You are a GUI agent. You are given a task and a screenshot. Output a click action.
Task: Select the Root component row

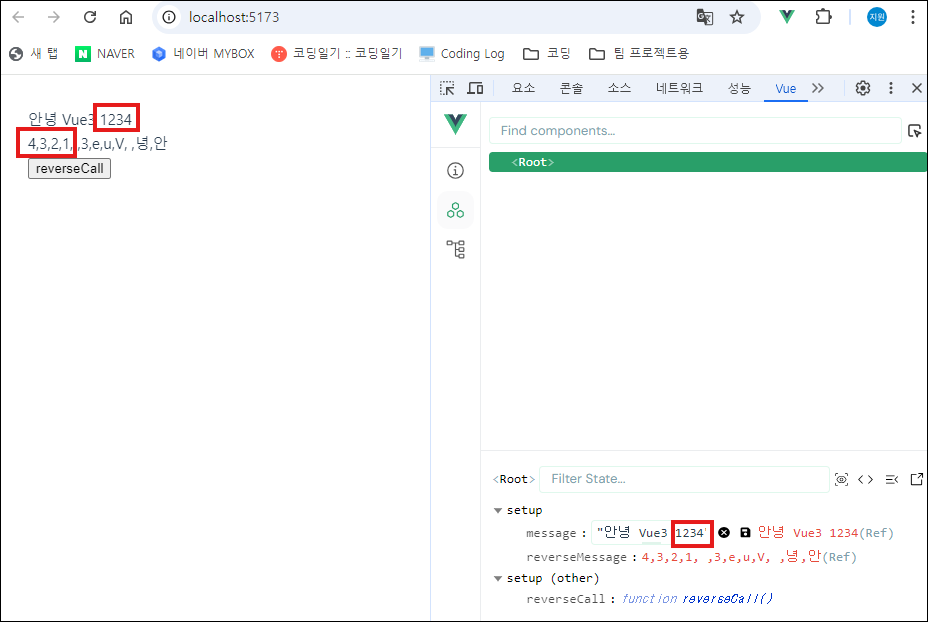[x=708, y=162]
